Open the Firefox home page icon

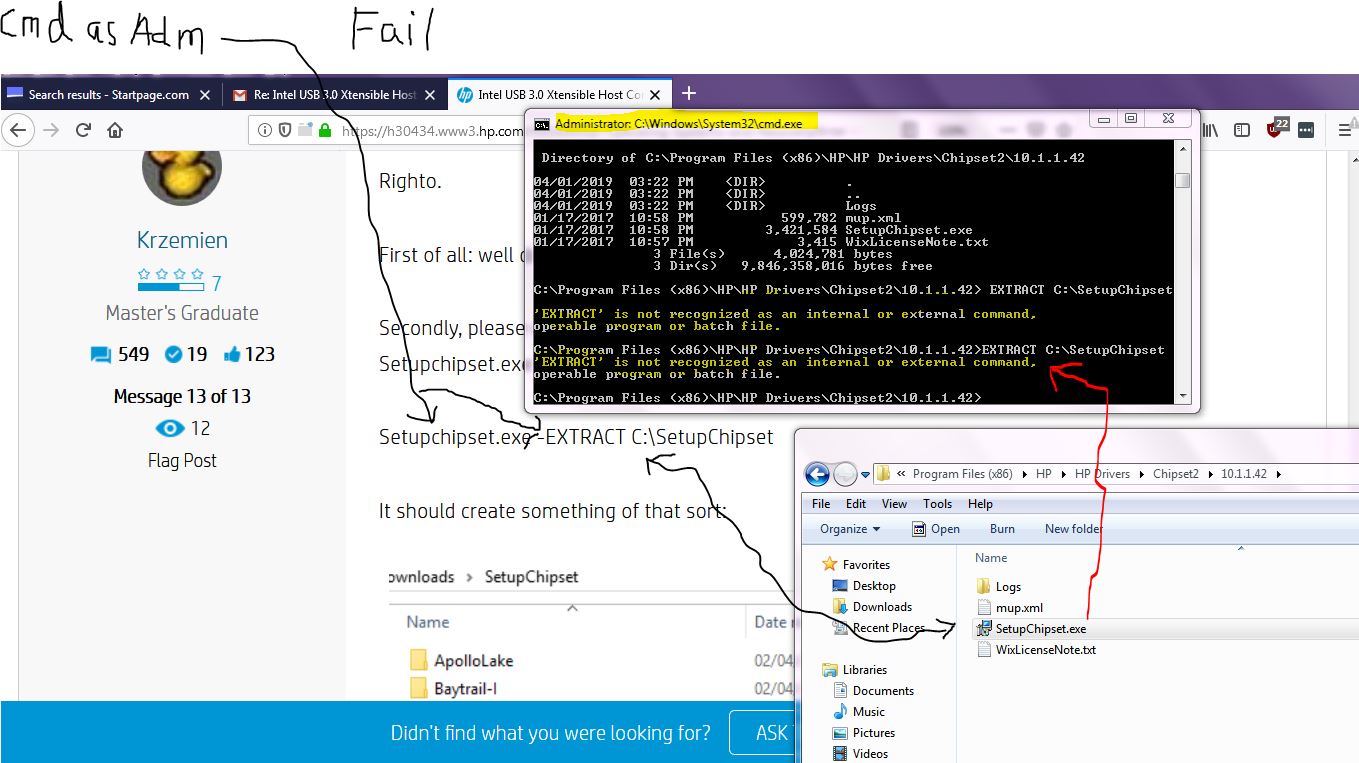pyautogui.click(x=115, y=130)
